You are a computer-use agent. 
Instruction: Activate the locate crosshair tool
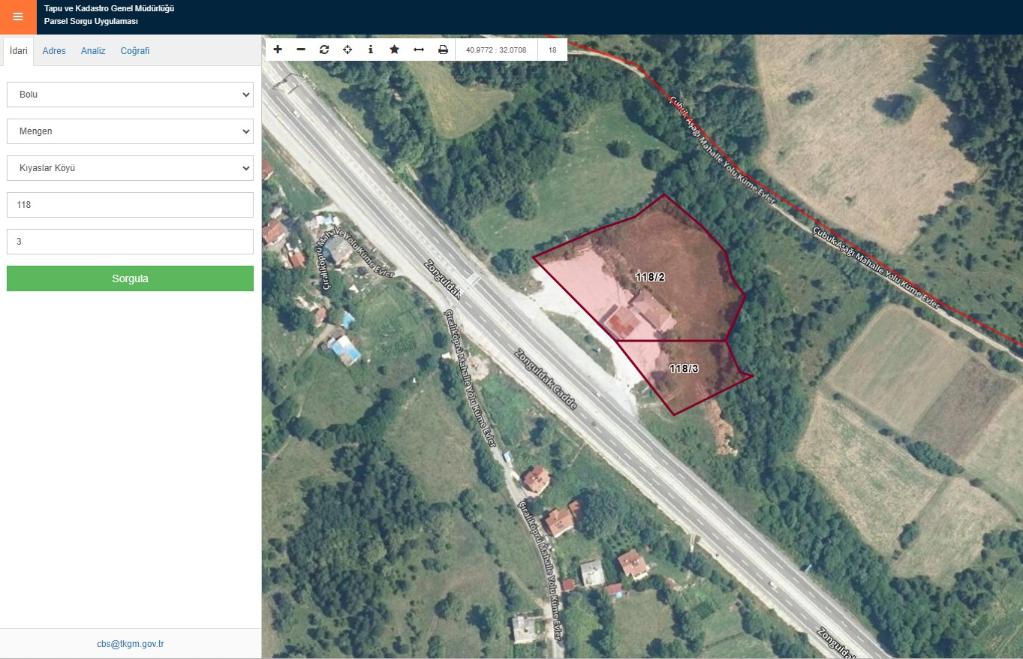pos(348,50)
